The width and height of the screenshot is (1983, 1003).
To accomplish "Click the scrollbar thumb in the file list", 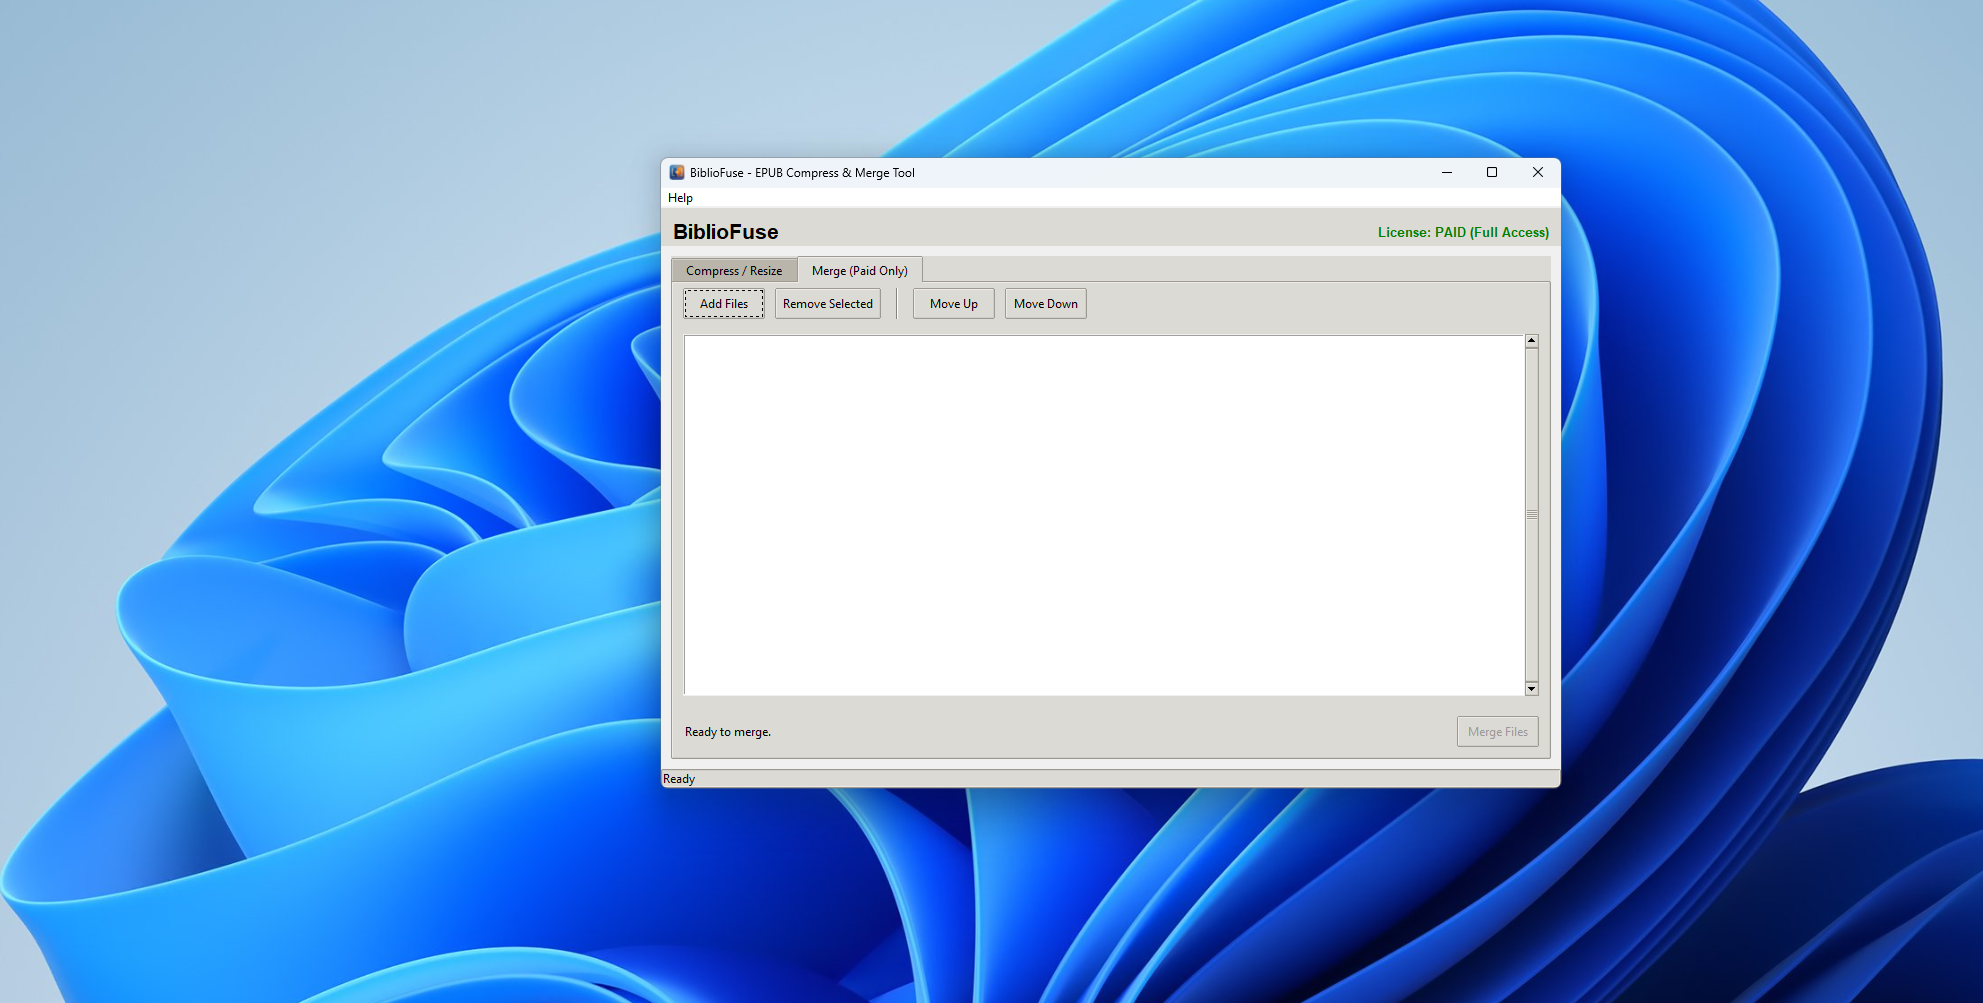I will coord(1531,514).
